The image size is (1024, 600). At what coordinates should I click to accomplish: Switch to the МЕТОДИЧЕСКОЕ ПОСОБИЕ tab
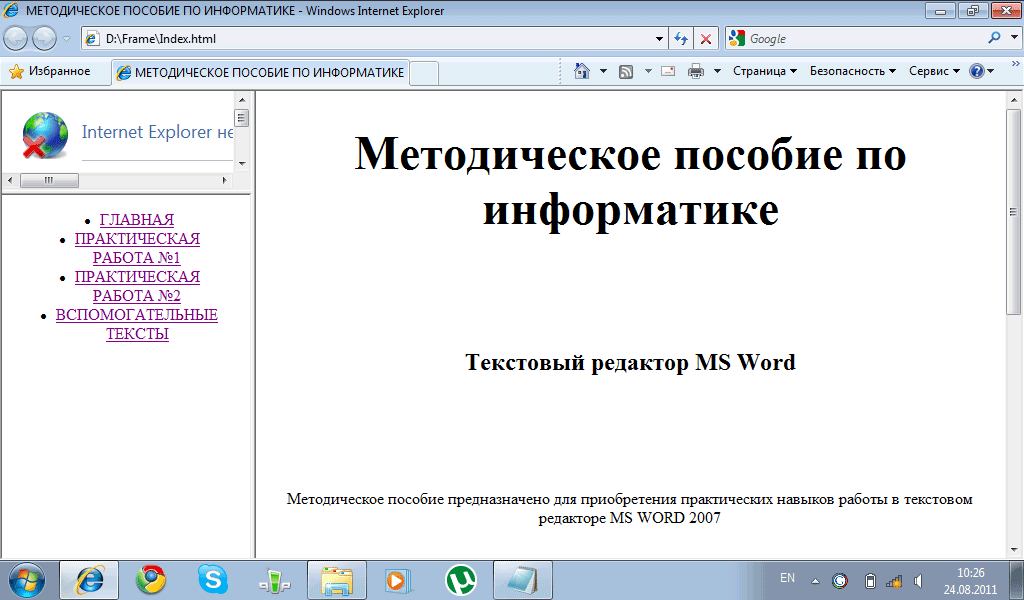point(260,71)
